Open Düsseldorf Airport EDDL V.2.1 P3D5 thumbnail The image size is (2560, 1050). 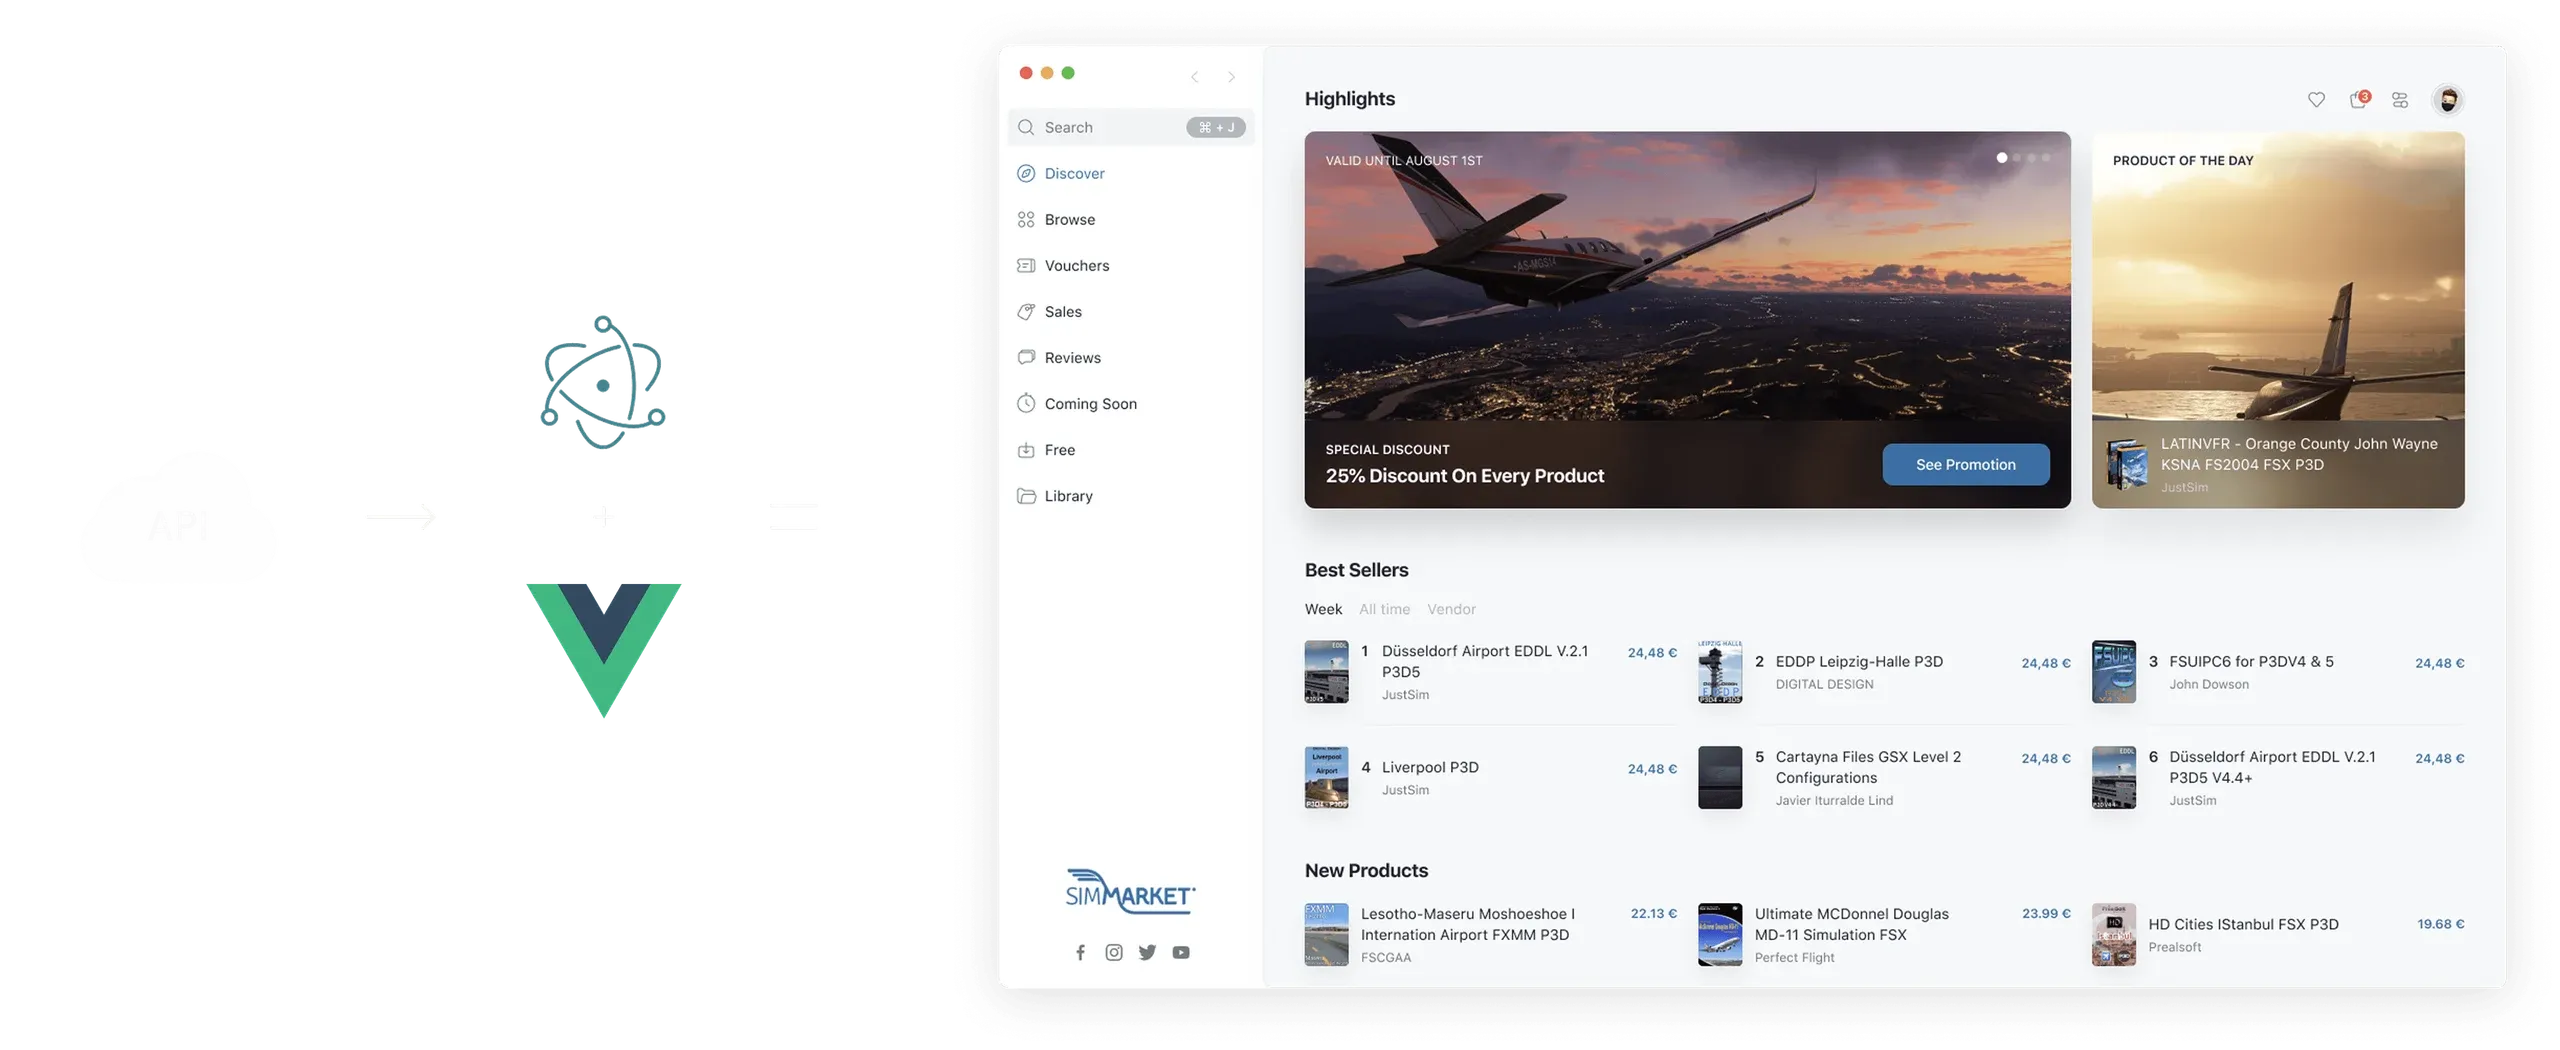pyautogui.click(x=1326, y=671)
